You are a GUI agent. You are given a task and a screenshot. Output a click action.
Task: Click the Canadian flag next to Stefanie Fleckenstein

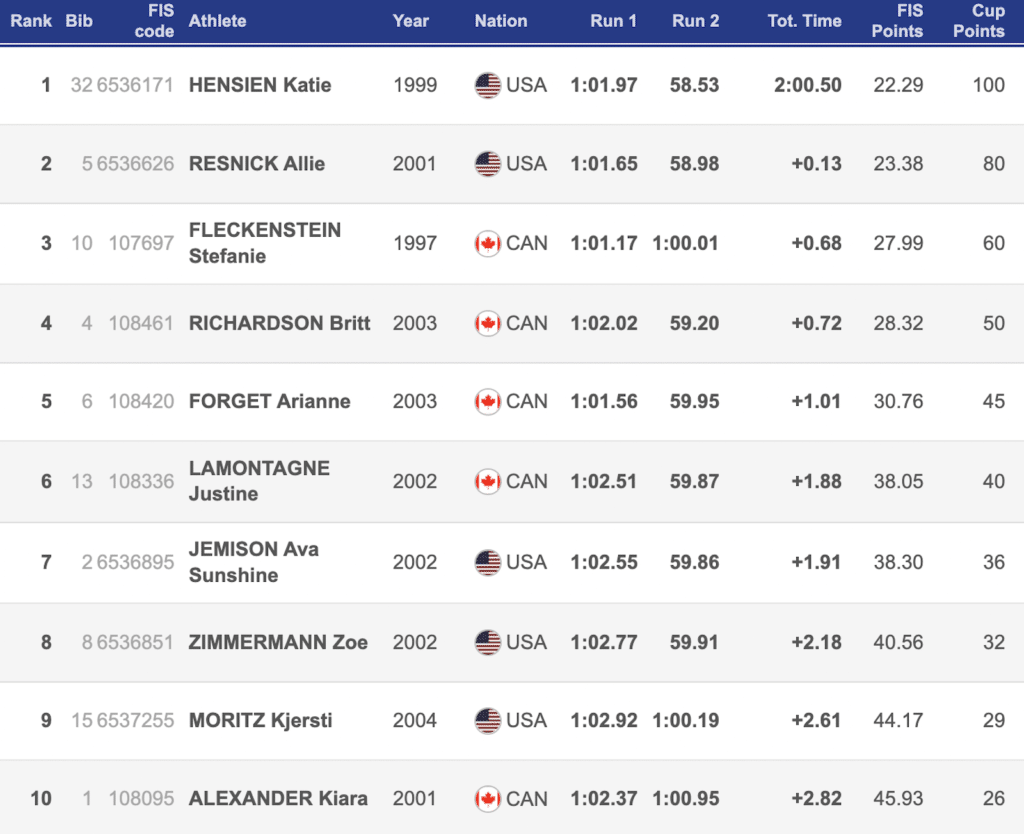tap(487, 243)
